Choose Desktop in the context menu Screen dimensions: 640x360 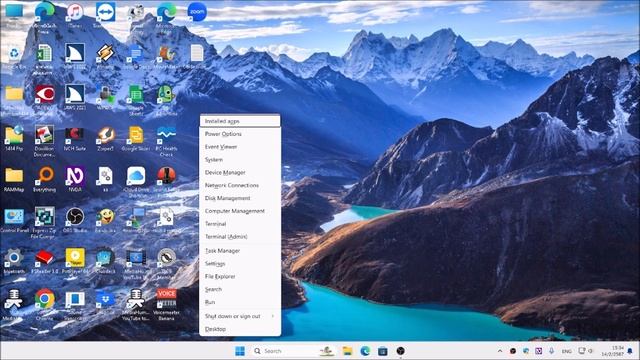(240, 329)
